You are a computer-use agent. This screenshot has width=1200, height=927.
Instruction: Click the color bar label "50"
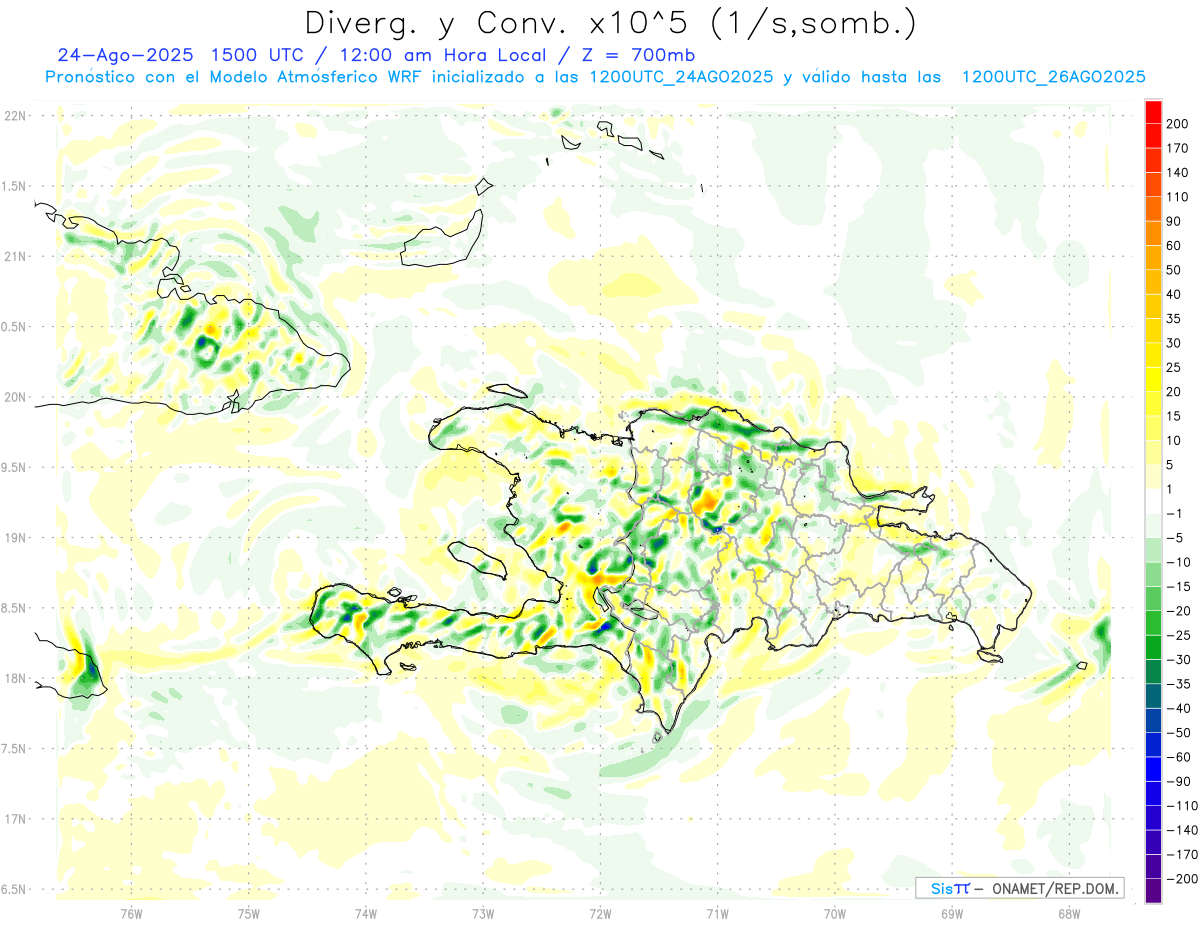coord(1174,270)
